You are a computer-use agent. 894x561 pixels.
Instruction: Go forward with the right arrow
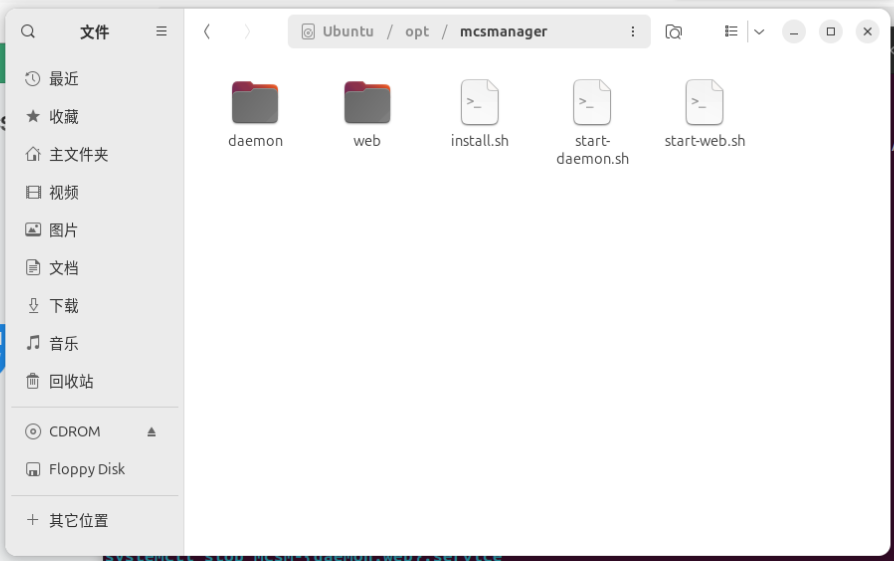coord(247,31)
